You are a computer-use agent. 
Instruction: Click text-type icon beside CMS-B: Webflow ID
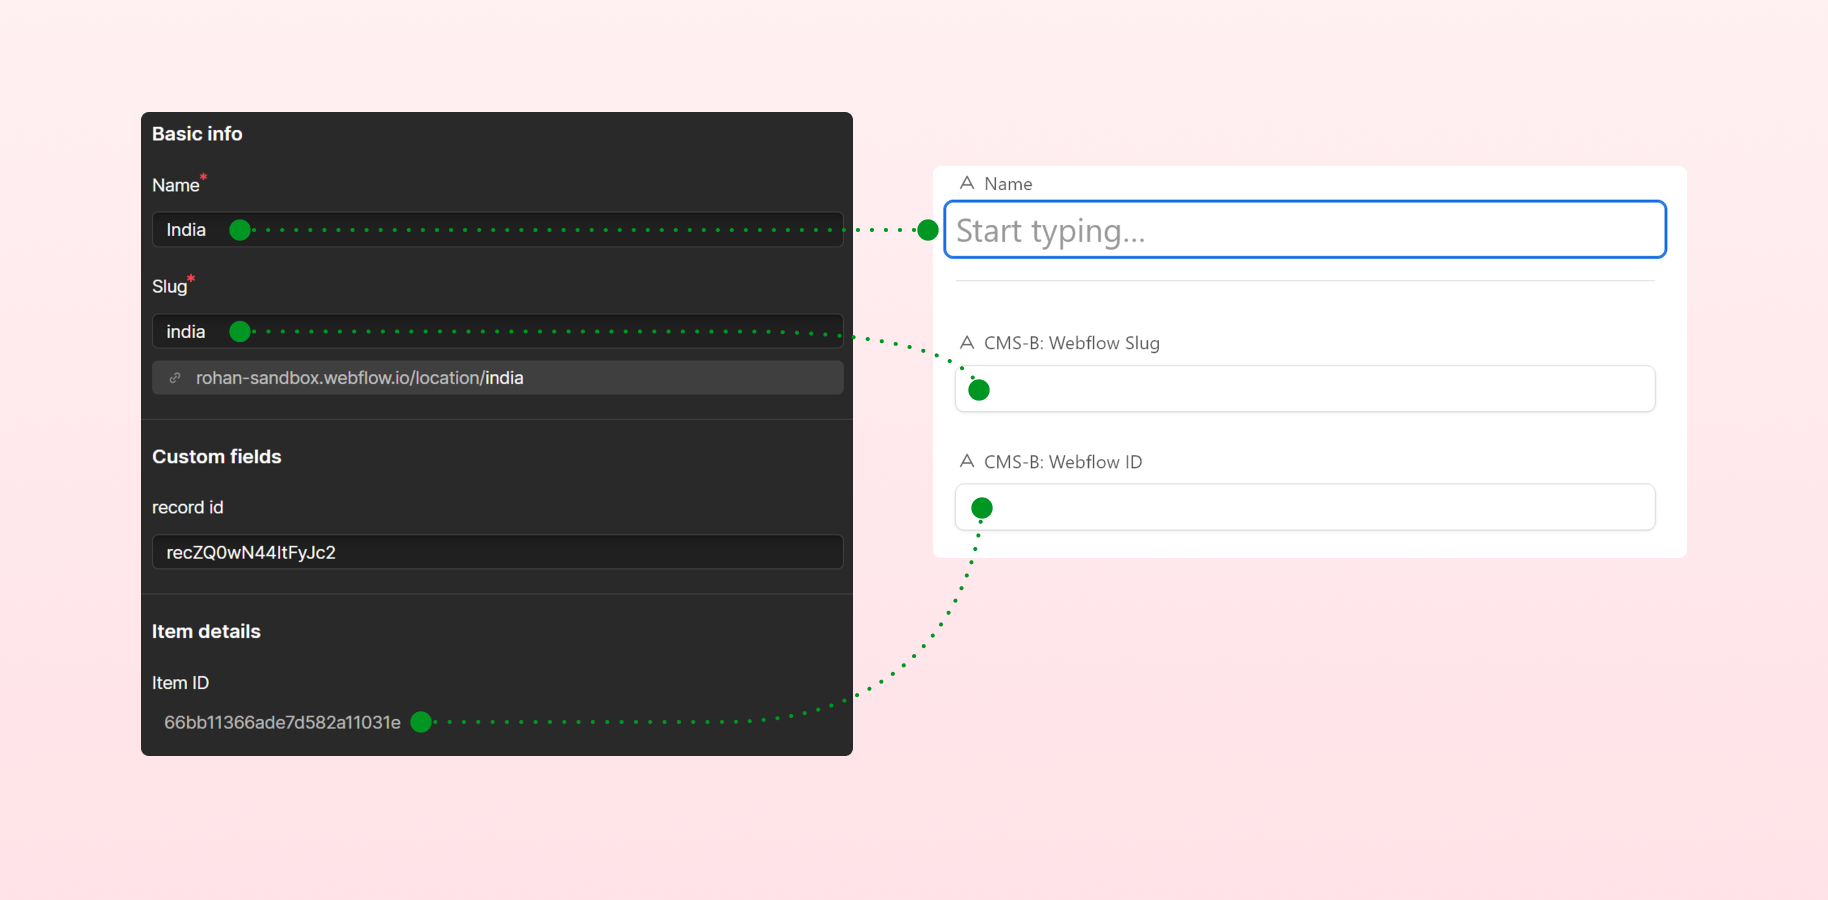[x=967, y=461]
